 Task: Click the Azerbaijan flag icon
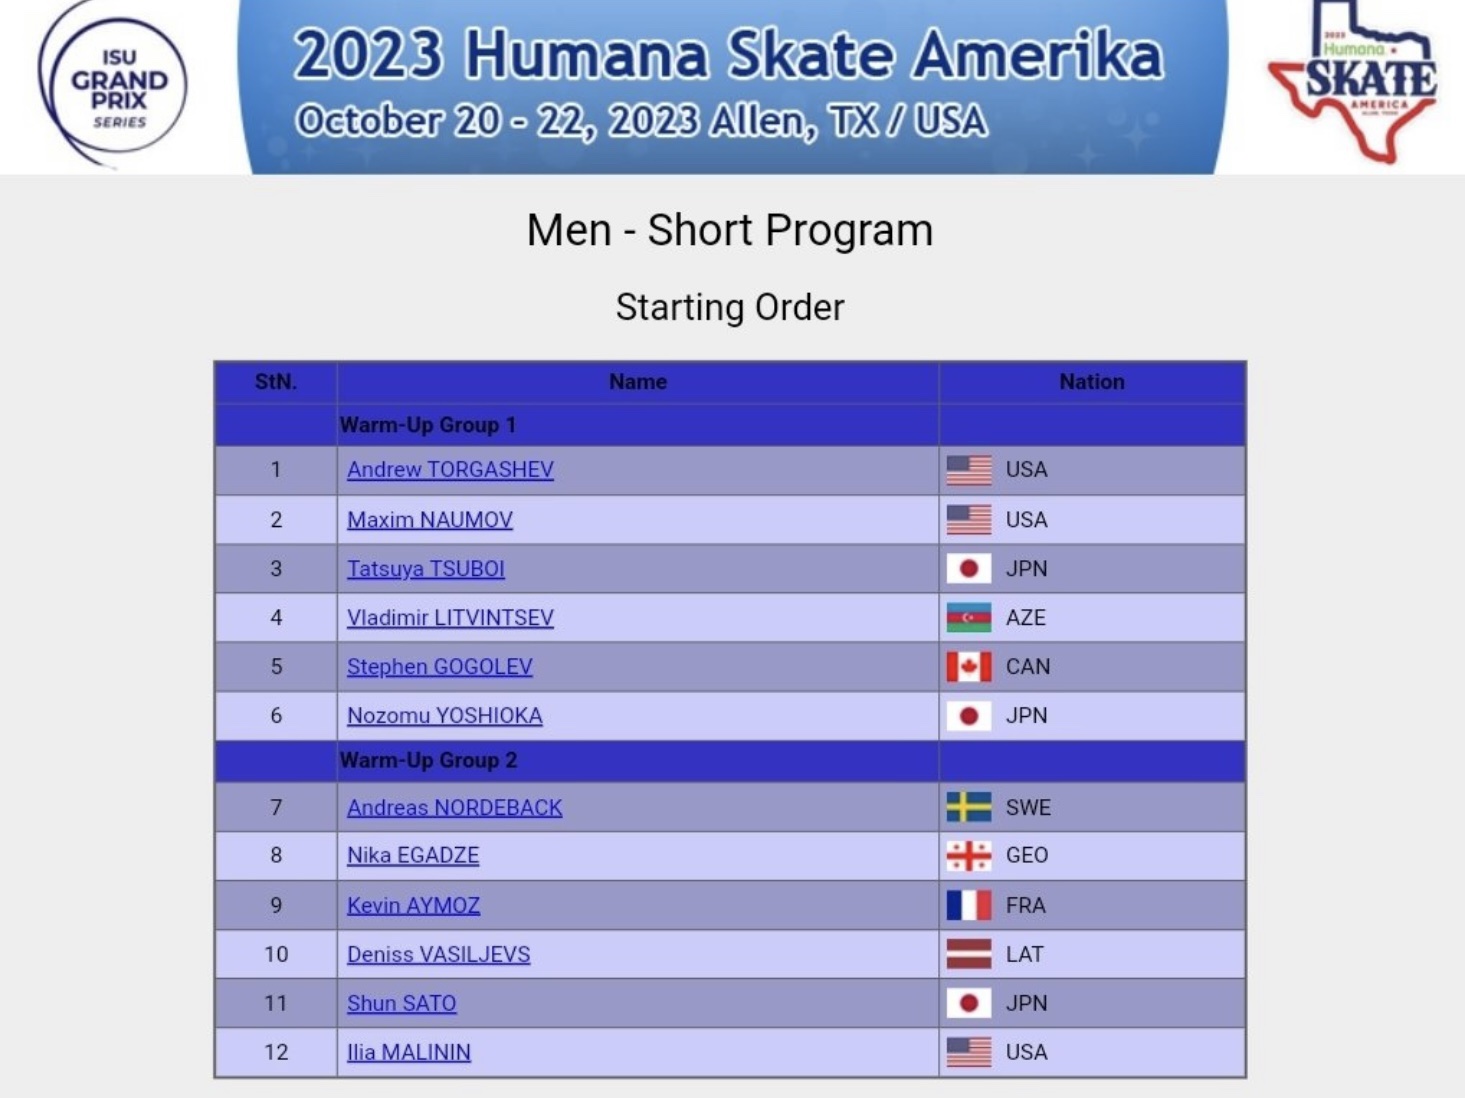968,618
